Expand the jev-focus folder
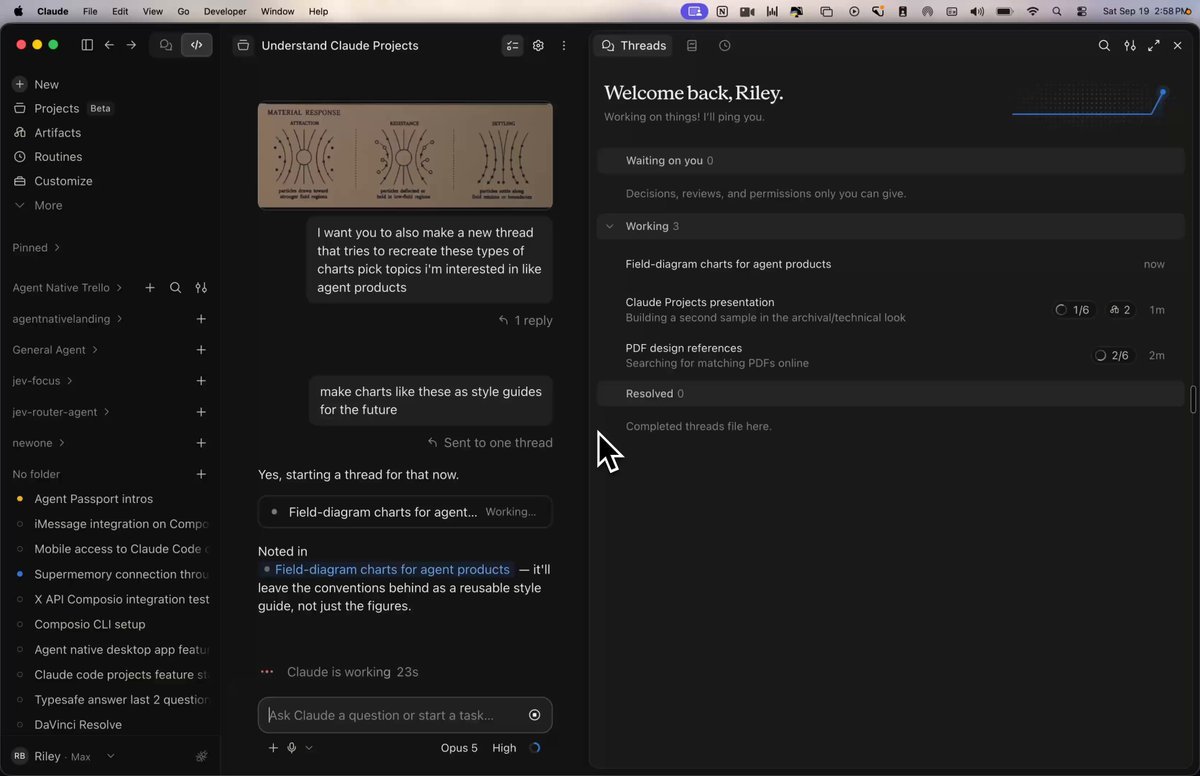The image size is (1200, 776). (42, 381)
